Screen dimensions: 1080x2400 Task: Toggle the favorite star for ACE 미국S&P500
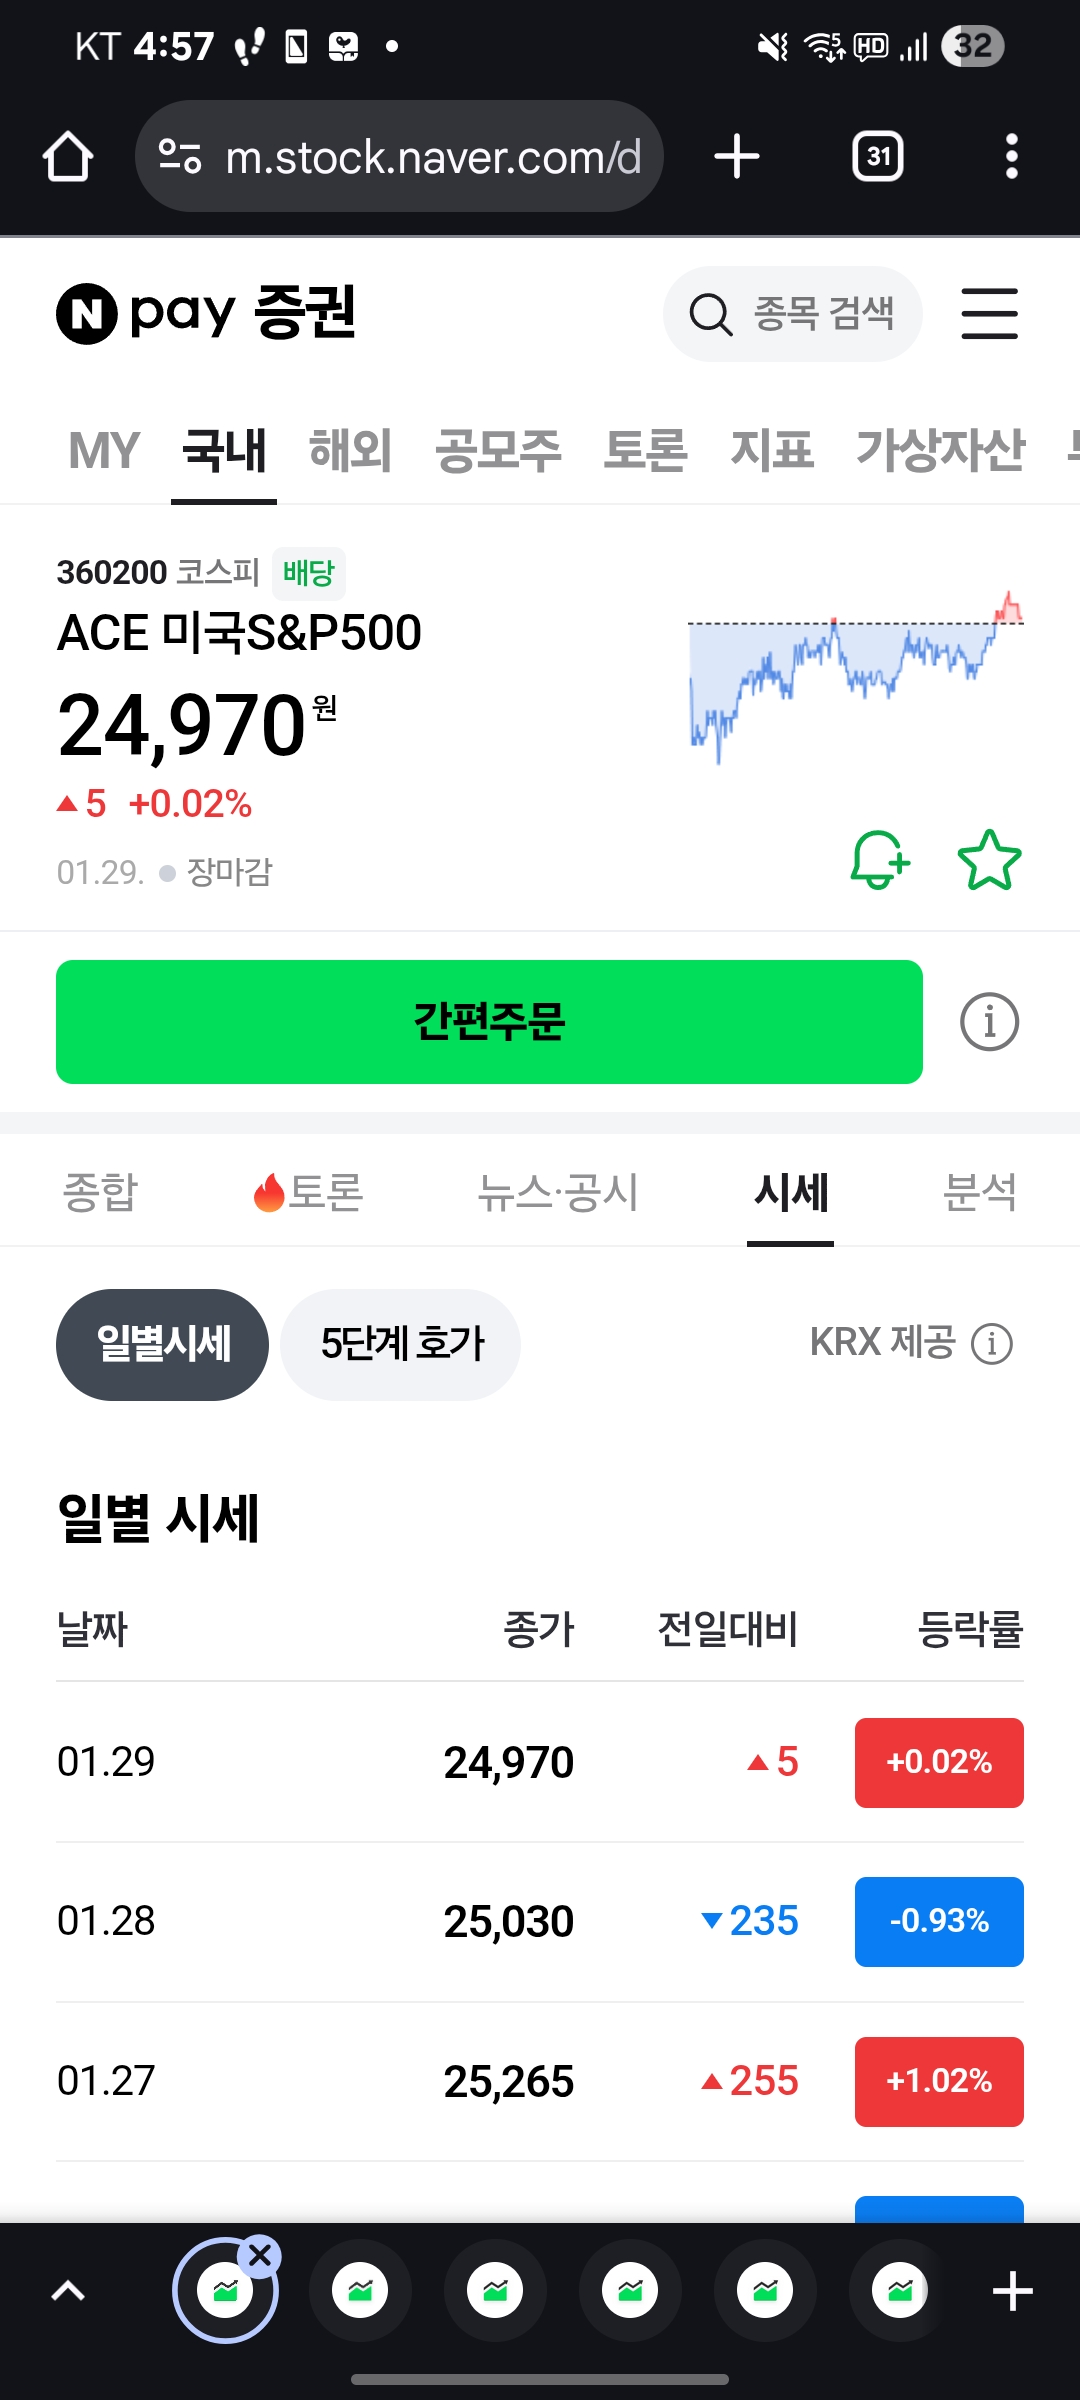click(x=989, y=860)
